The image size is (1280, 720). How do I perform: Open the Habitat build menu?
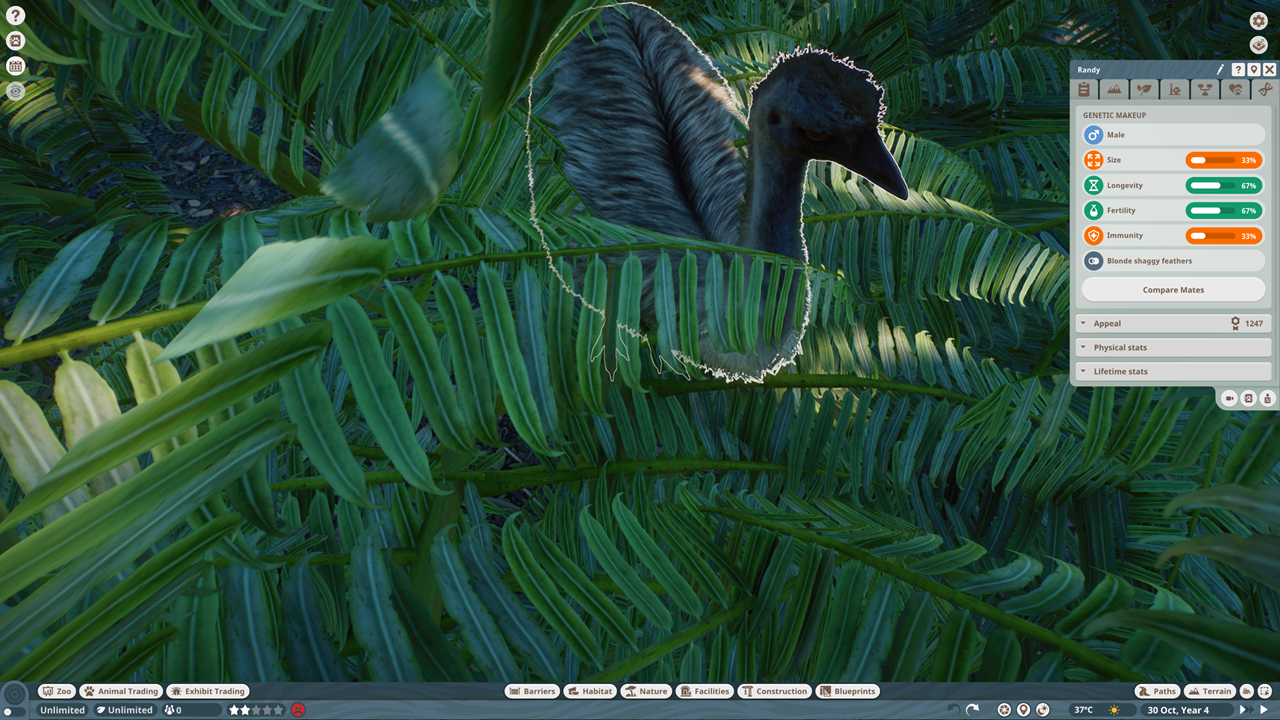(x=590, y=691)
